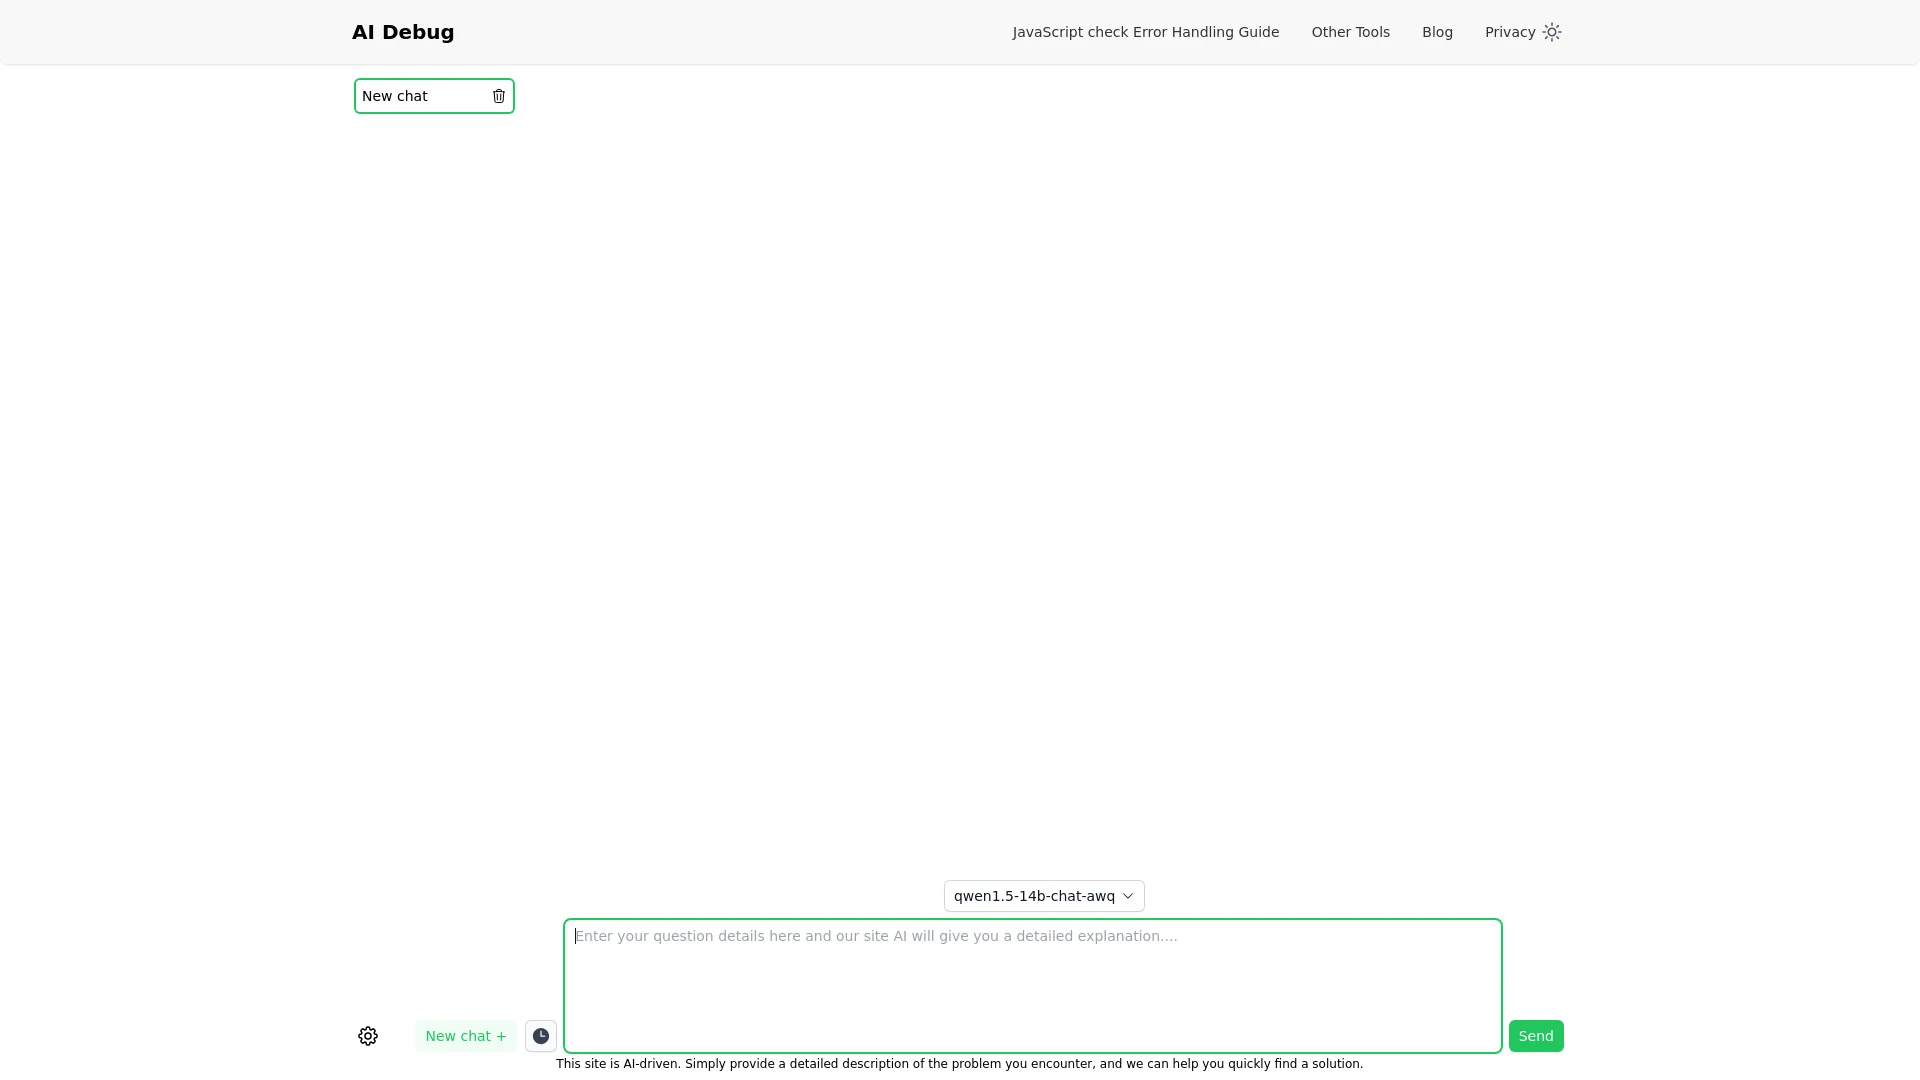Expand the model dropdown chevron
The height and width of the screenshot is (1080, 1920).
(1128, 896)
